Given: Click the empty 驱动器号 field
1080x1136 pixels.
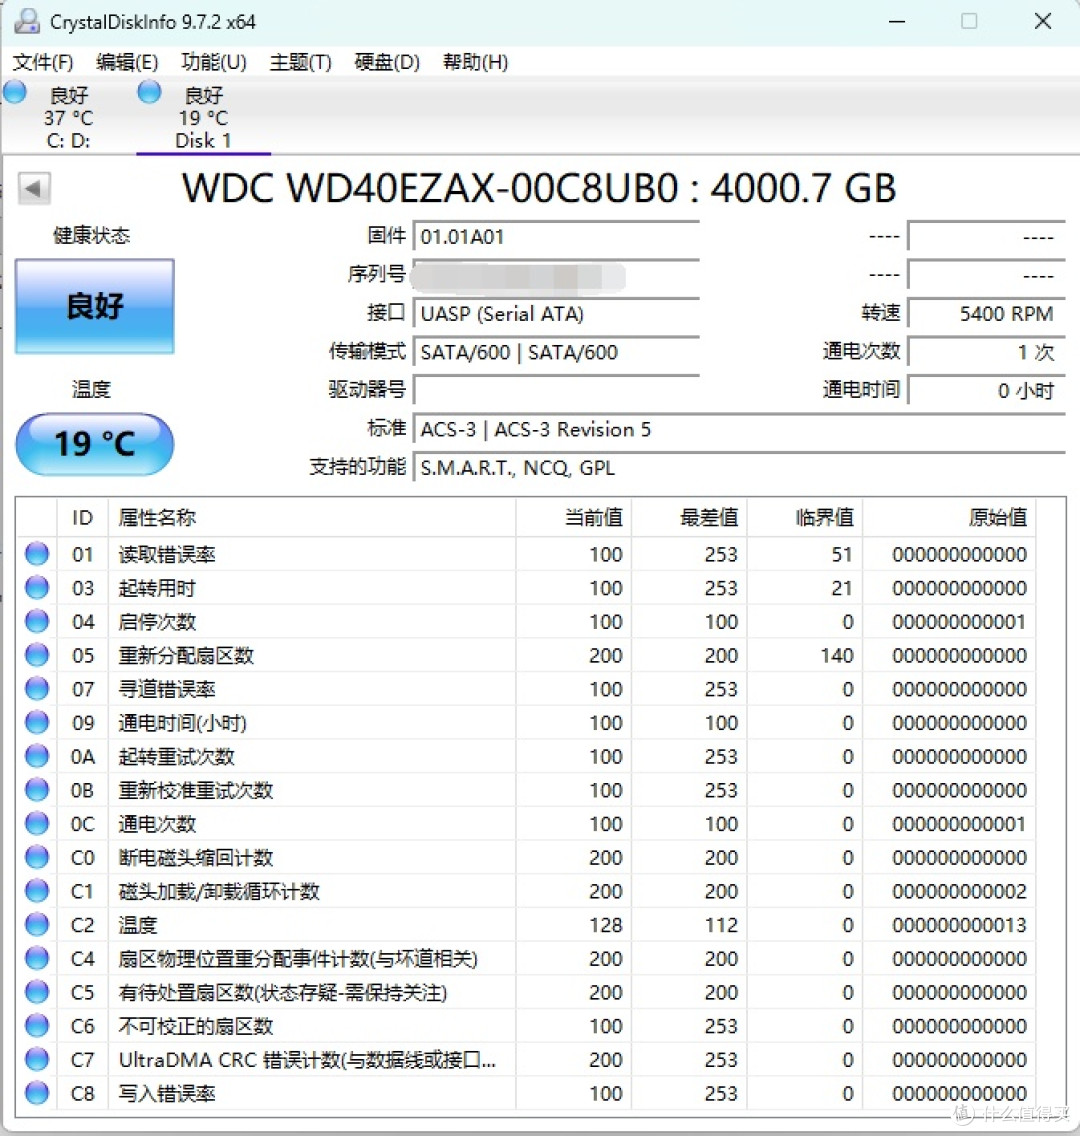Looking at the screenshot, I should 556,391.
